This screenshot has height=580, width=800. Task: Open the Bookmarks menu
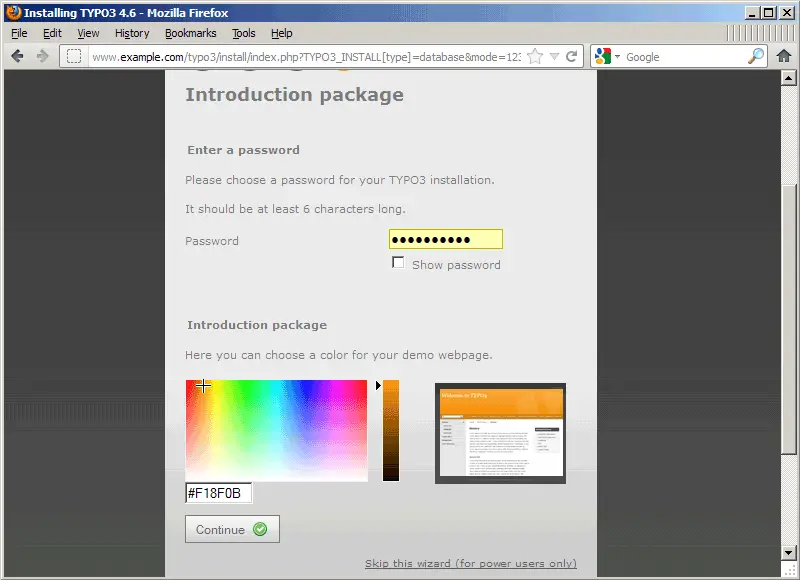click(x=191, y=33)
